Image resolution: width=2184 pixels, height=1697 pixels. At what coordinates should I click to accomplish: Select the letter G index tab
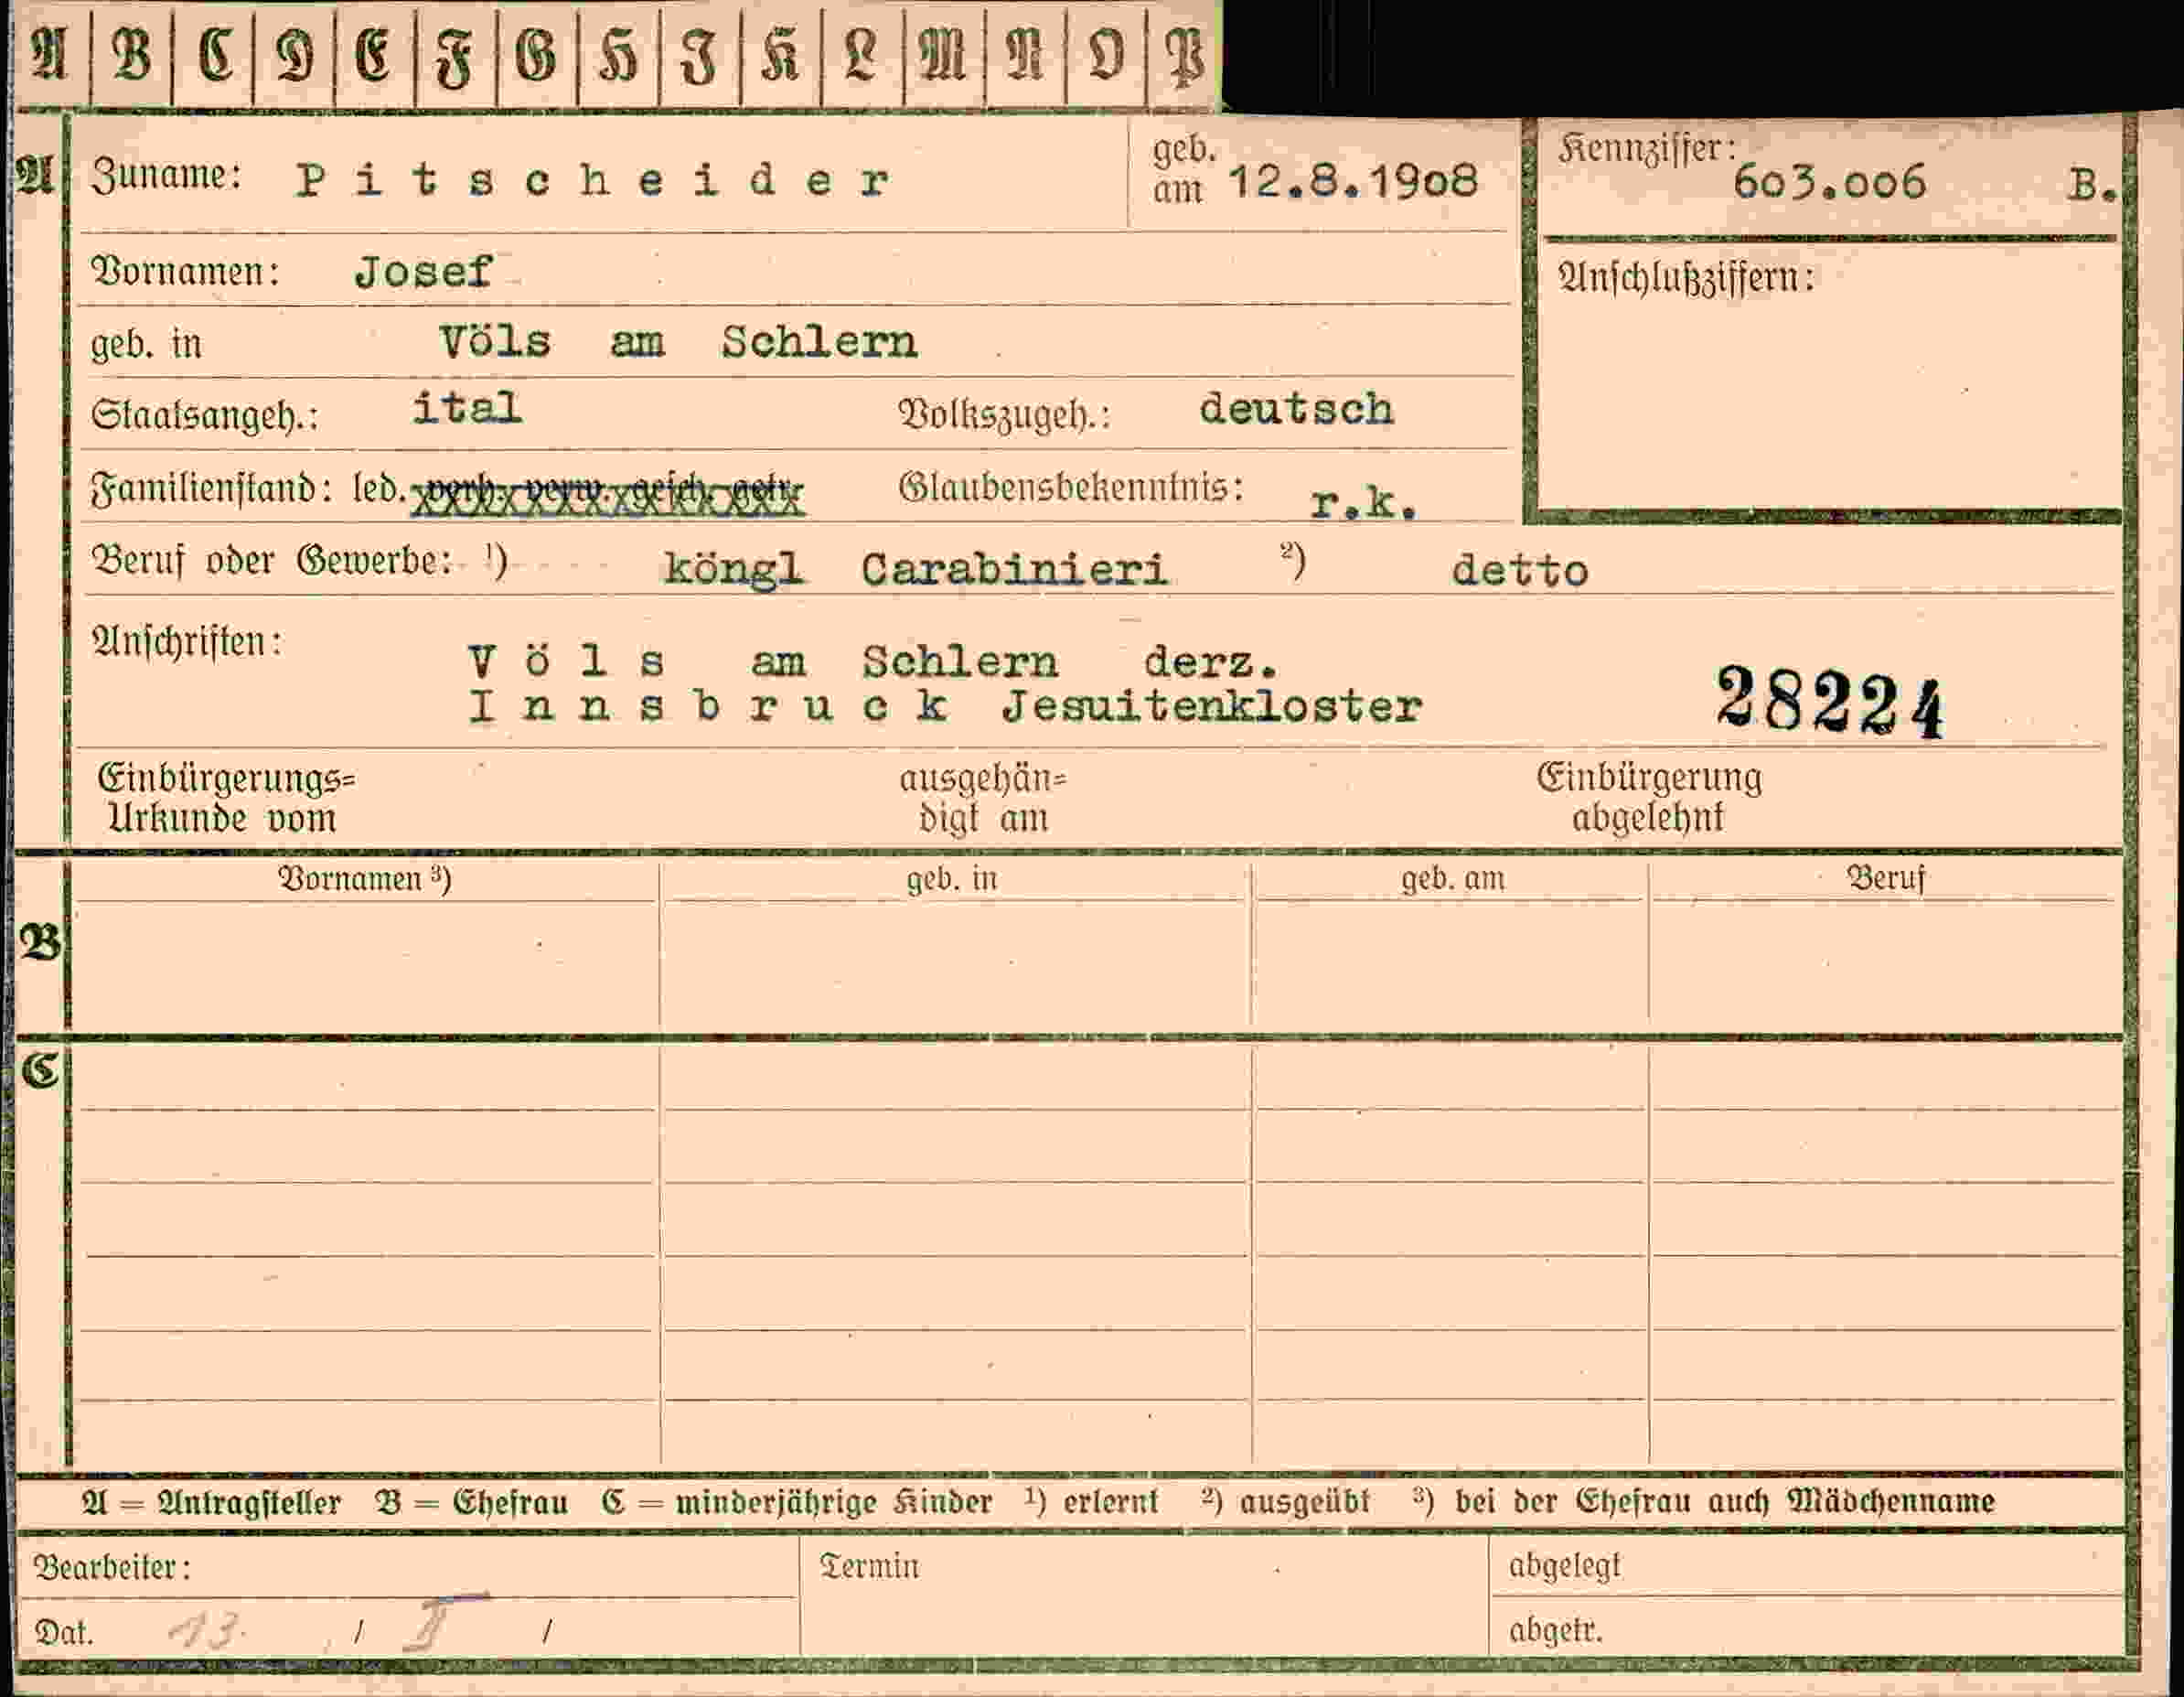536,52
